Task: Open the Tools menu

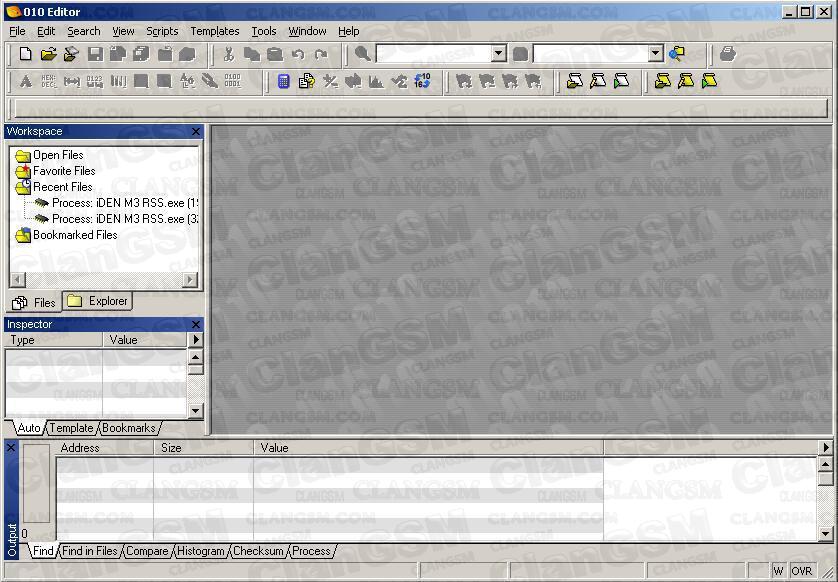Action: [264, 31]
